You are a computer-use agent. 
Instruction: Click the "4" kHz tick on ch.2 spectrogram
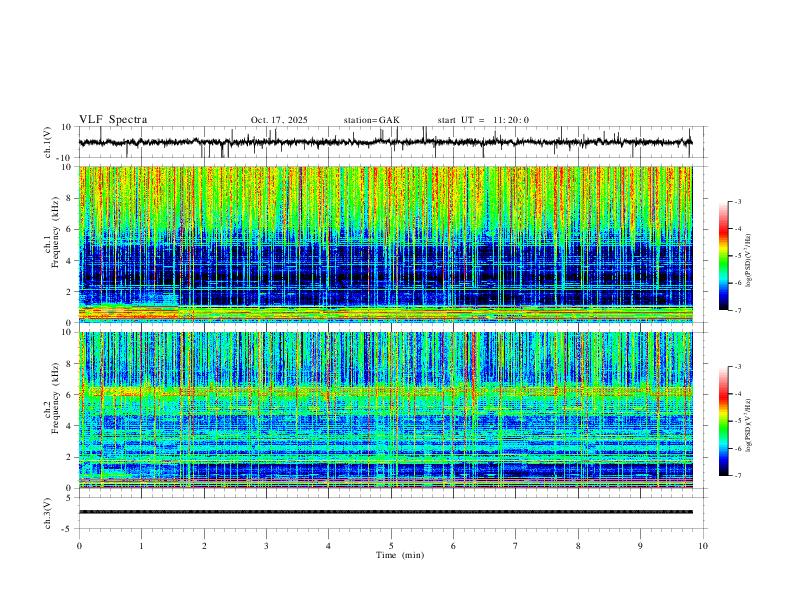pyautogui.click(x=70, y=426)
